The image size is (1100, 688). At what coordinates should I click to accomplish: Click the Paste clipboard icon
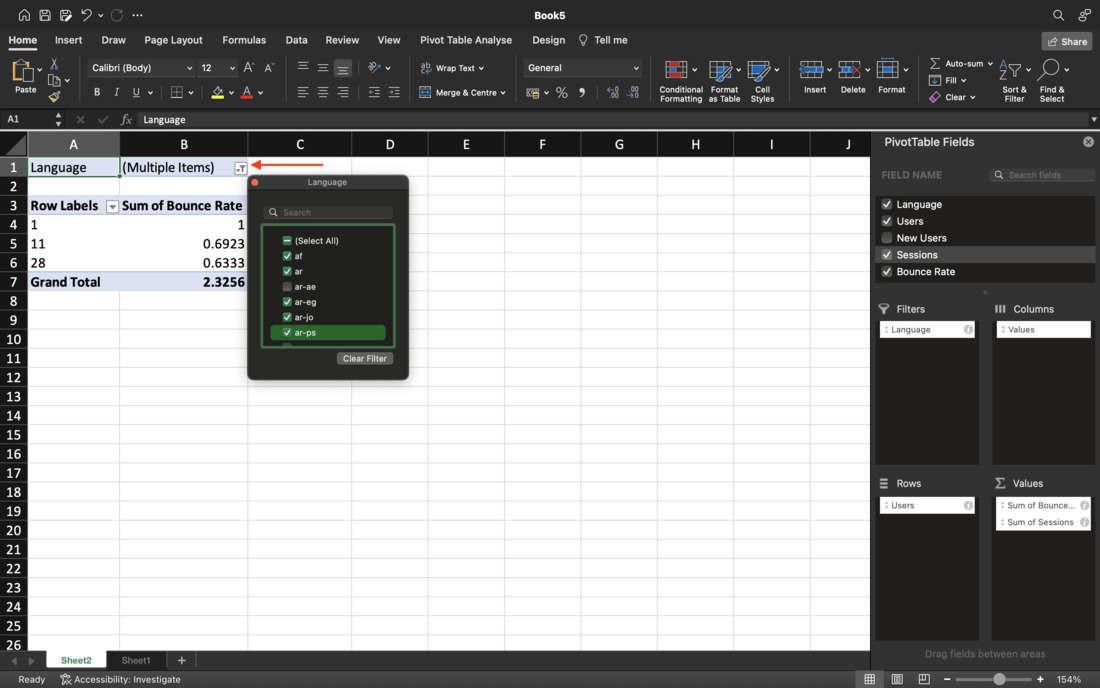click(24, 72)
